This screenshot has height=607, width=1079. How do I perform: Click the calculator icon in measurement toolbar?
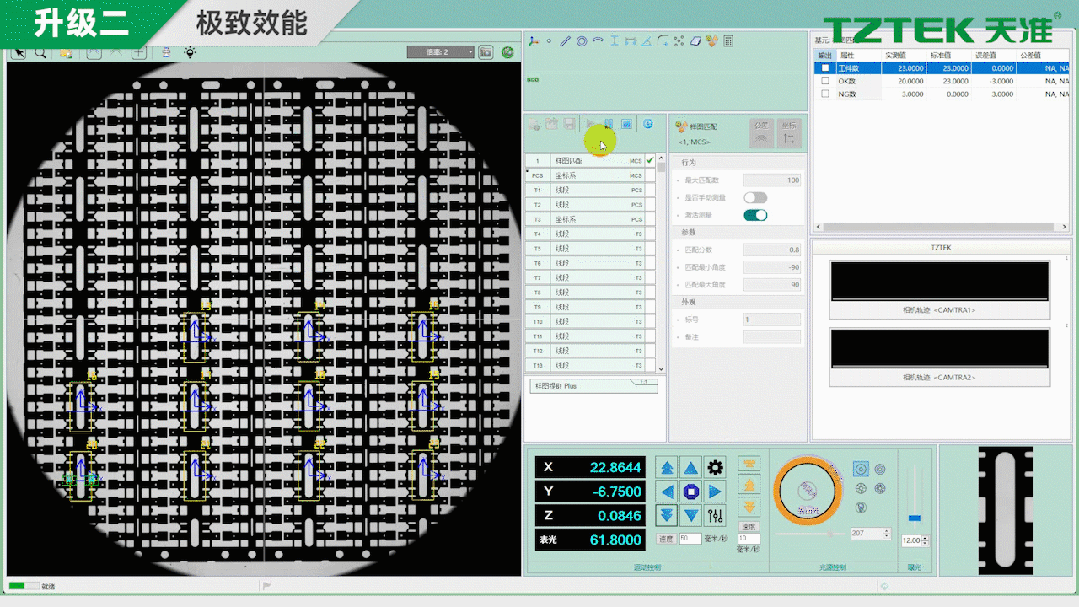tap(727, 41)
